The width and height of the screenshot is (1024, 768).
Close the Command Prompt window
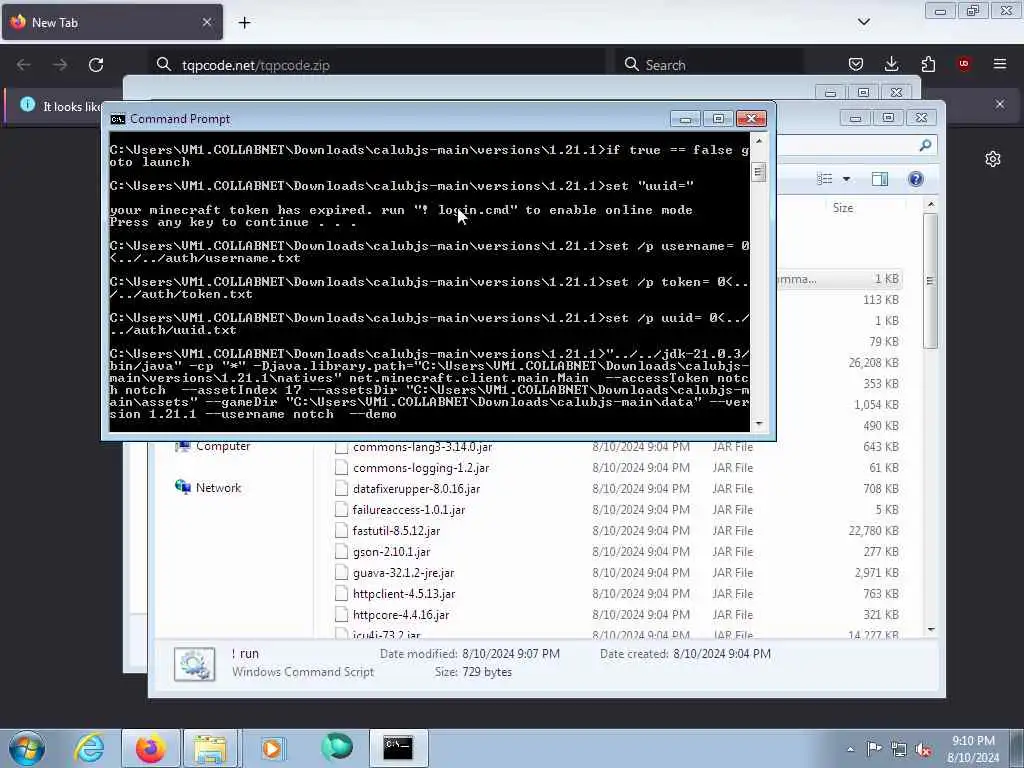[x=751, y=118]
